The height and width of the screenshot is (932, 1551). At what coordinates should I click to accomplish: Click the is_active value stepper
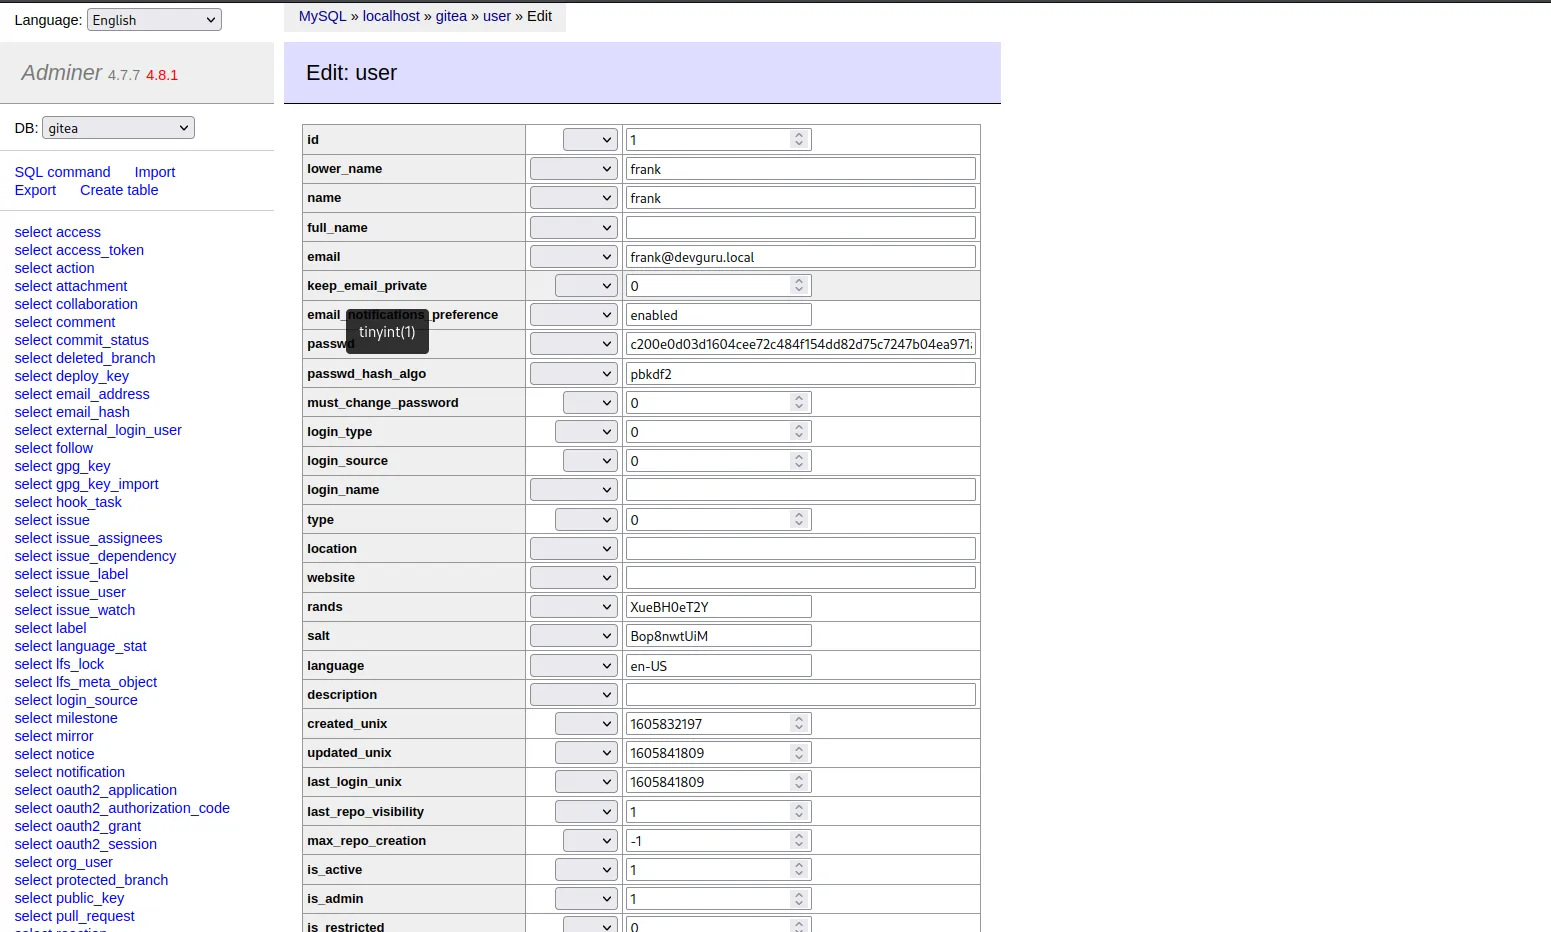[x=798, y=870]
